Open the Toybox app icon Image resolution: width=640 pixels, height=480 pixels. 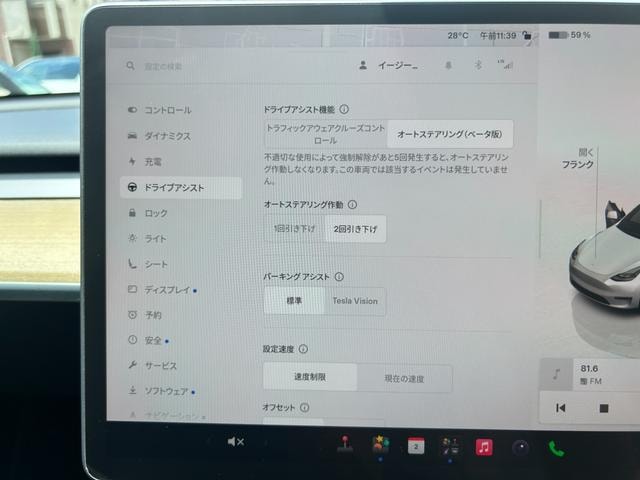(x=380, y=444)
